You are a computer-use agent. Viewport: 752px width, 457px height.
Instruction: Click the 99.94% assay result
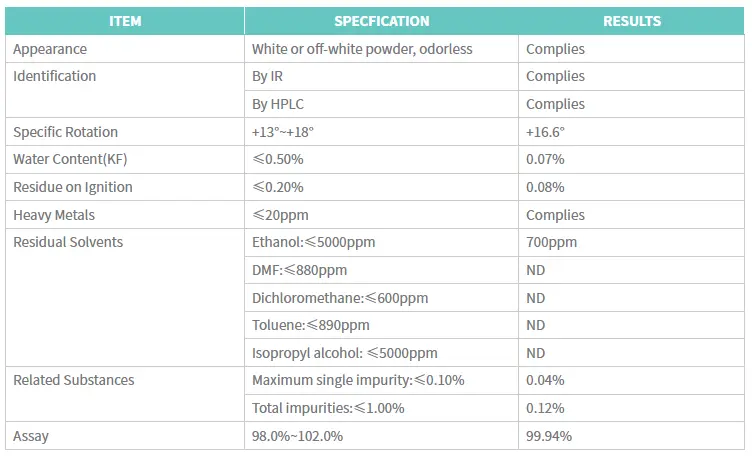[x=549, y=436]
